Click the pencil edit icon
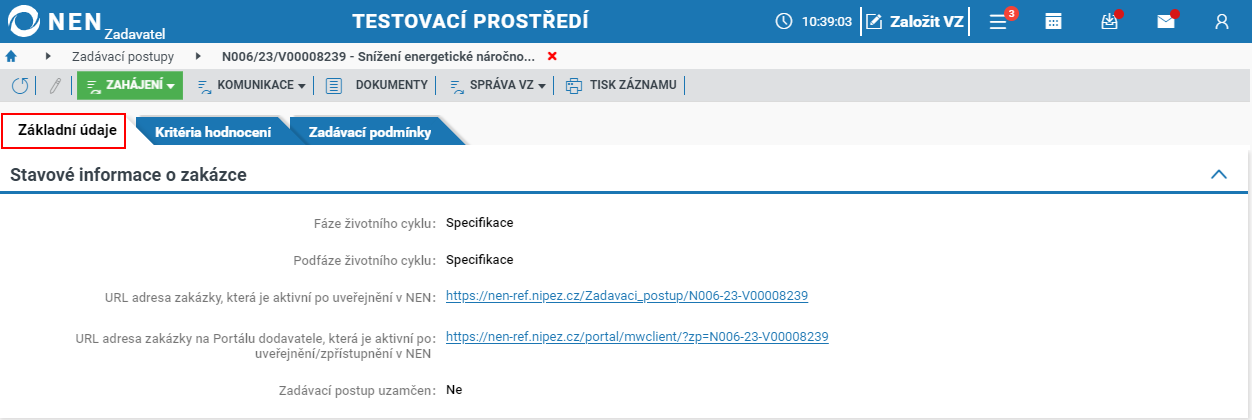The width and height of the screenshot is (1252, 420). pyautogui.click(x=55, y=86)
